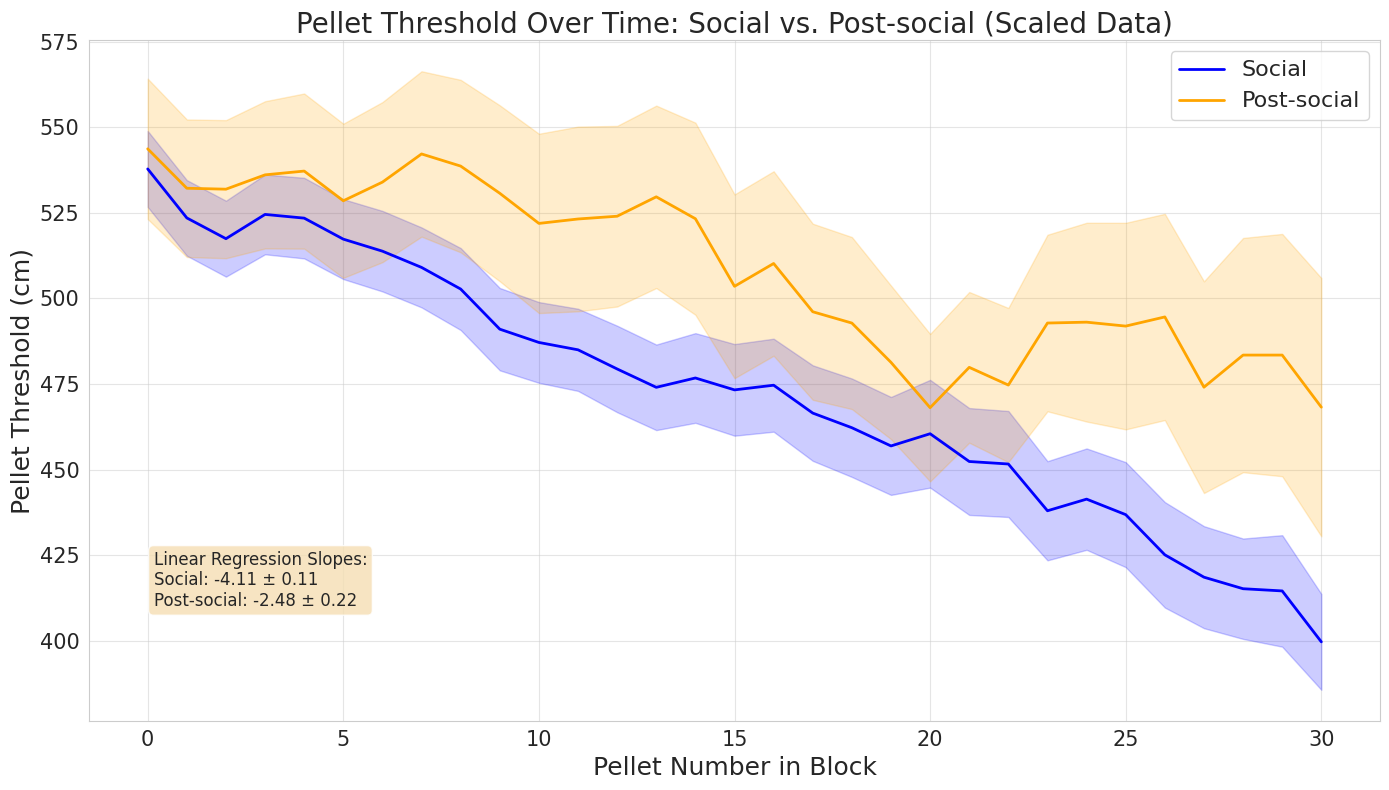Select the "Post-social" legend label
This screenshot has height=790, width=1389.
tap(1299, 100)
